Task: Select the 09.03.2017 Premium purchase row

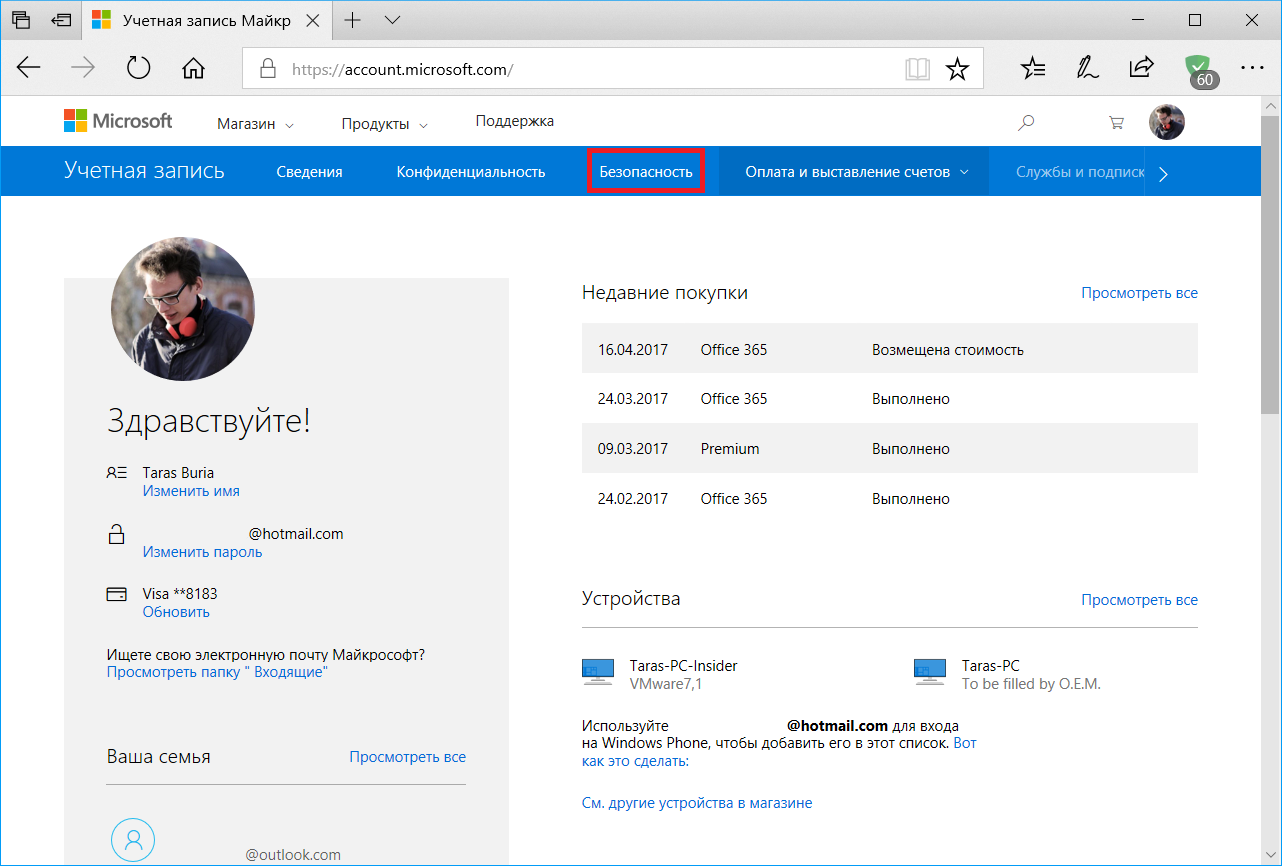Action: click(890, 448)
